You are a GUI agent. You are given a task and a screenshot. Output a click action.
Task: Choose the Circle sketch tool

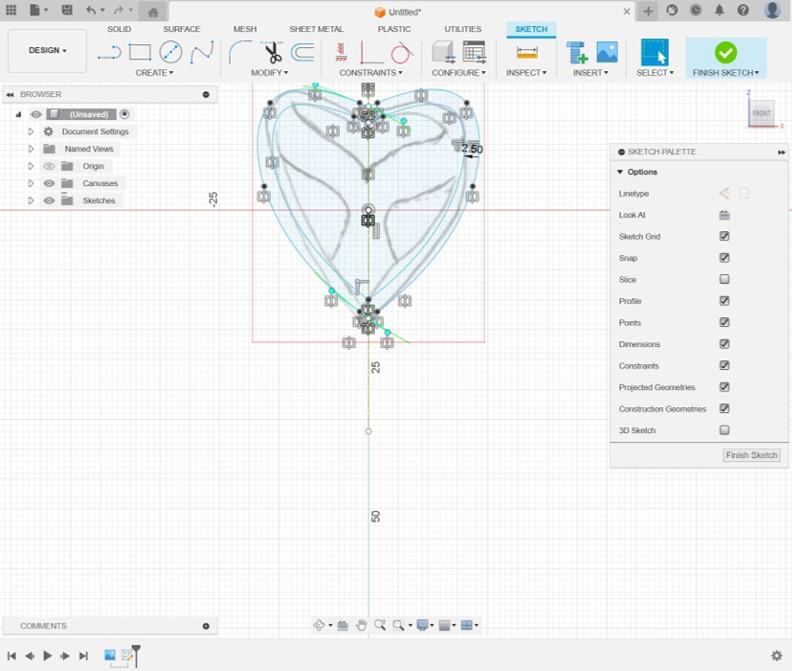pos(171,52)
